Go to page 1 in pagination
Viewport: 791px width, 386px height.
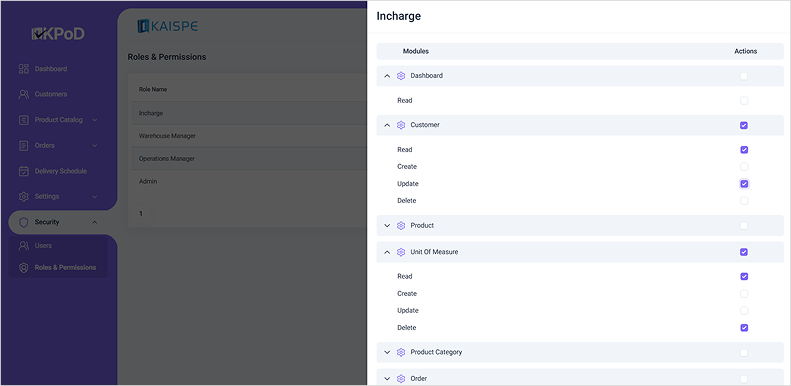click(141, 214)
